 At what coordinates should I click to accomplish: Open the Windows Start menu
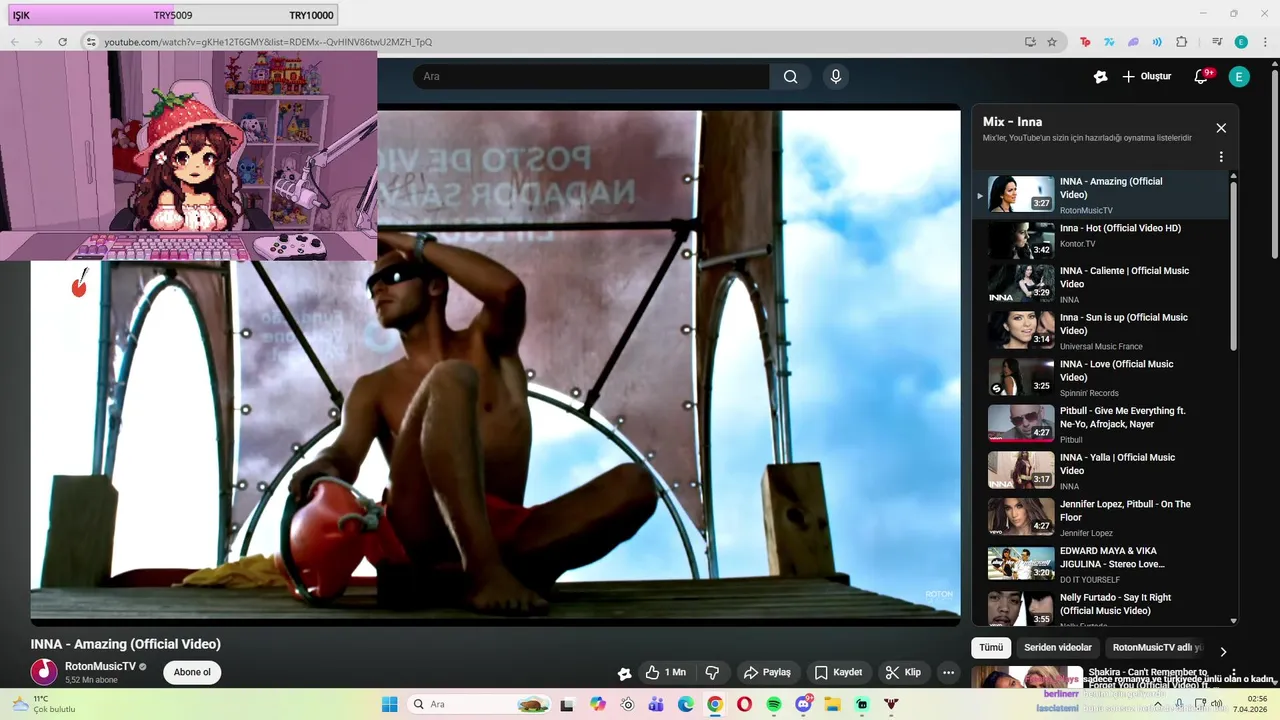[x=389, y=704]
